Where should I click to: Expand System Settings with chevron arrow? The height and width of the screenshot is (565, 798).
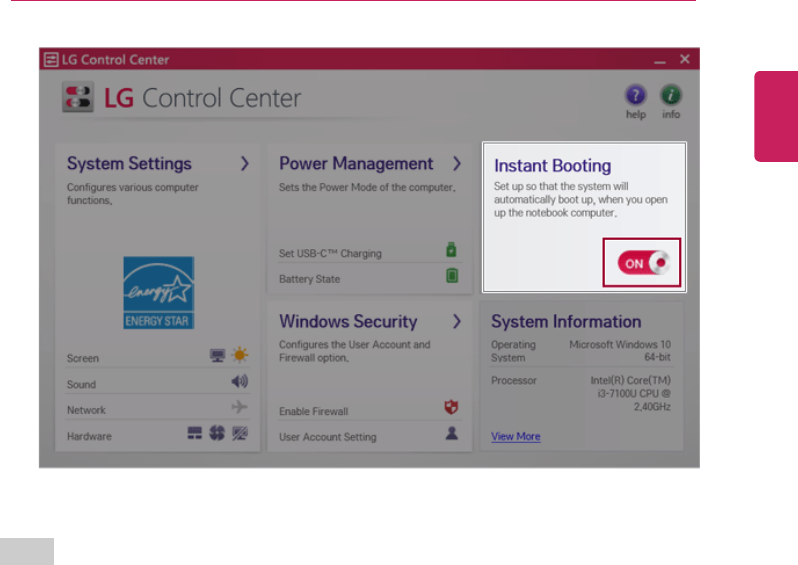tap(245, 163)
